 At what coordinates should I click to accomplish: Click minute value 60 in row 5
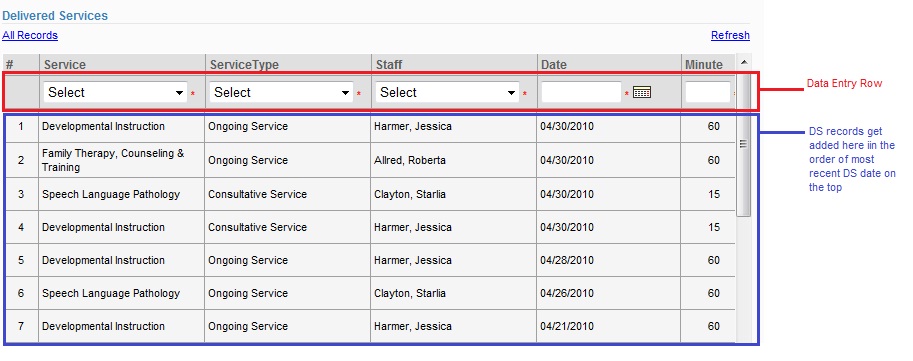tap(714, 260)
